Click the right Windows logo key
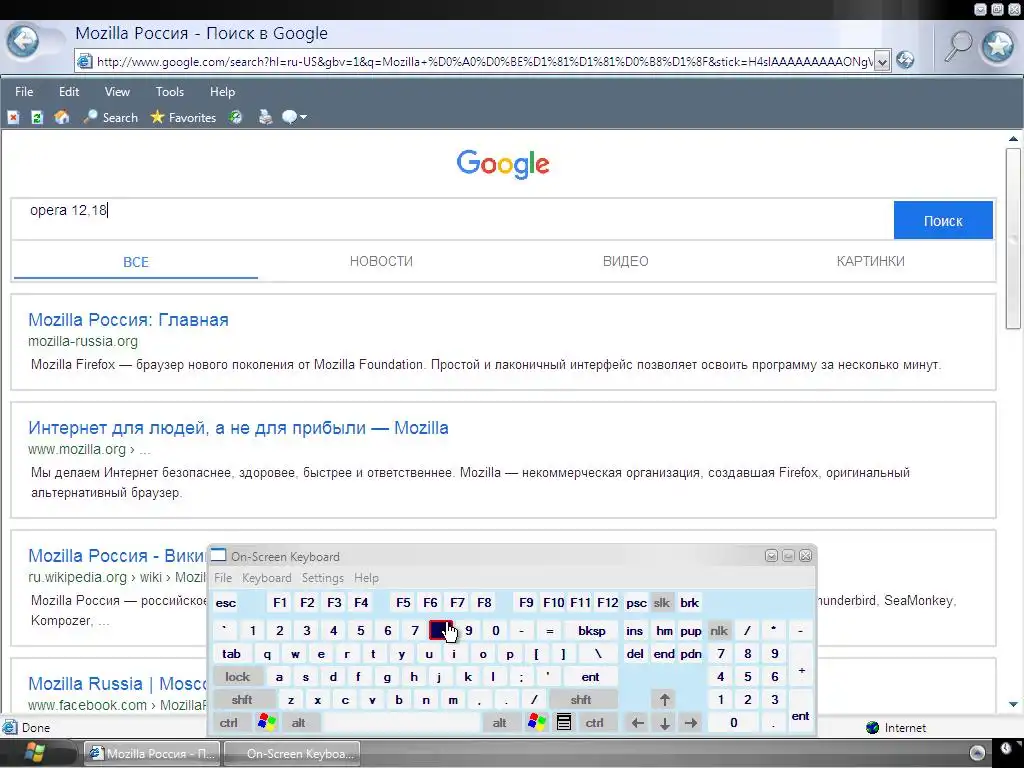1024x768 pixels. [537, 722]
